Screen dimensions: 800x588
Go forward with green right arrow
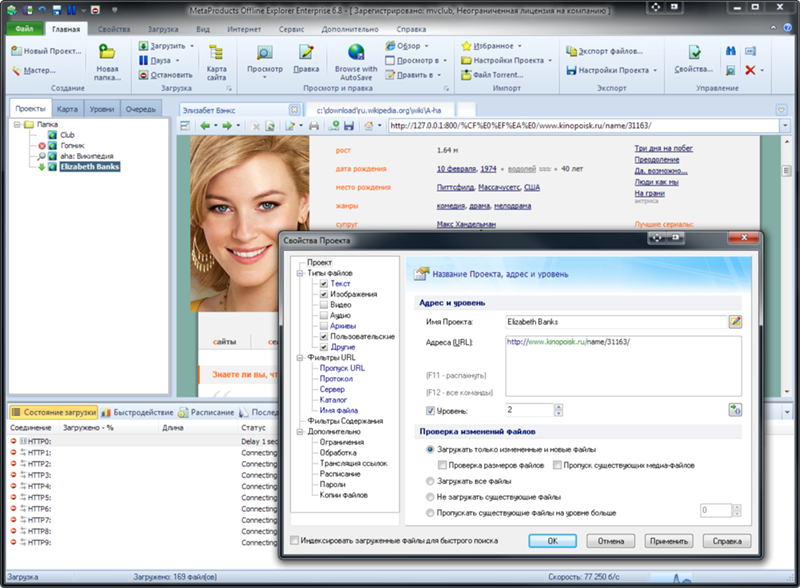tap(227, 126)
